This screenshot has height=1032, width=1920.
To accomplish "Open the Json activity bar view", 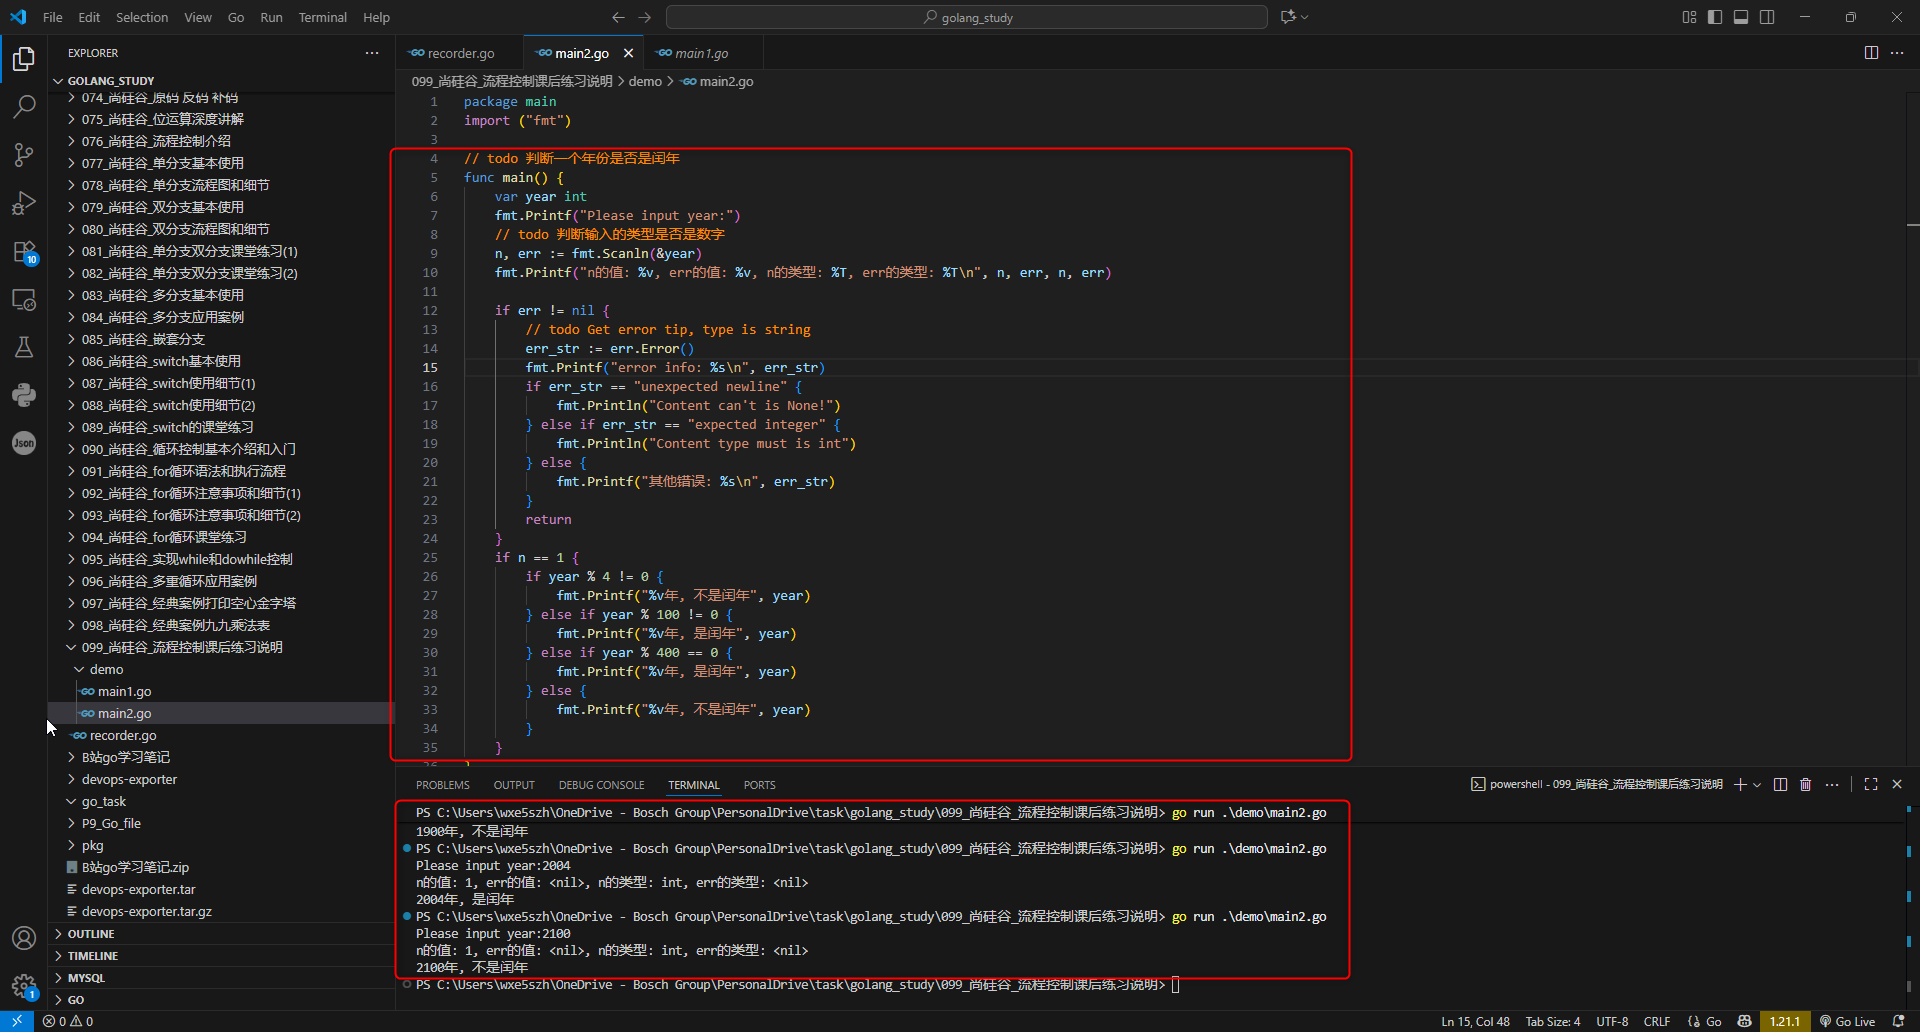I will (24, 443).
